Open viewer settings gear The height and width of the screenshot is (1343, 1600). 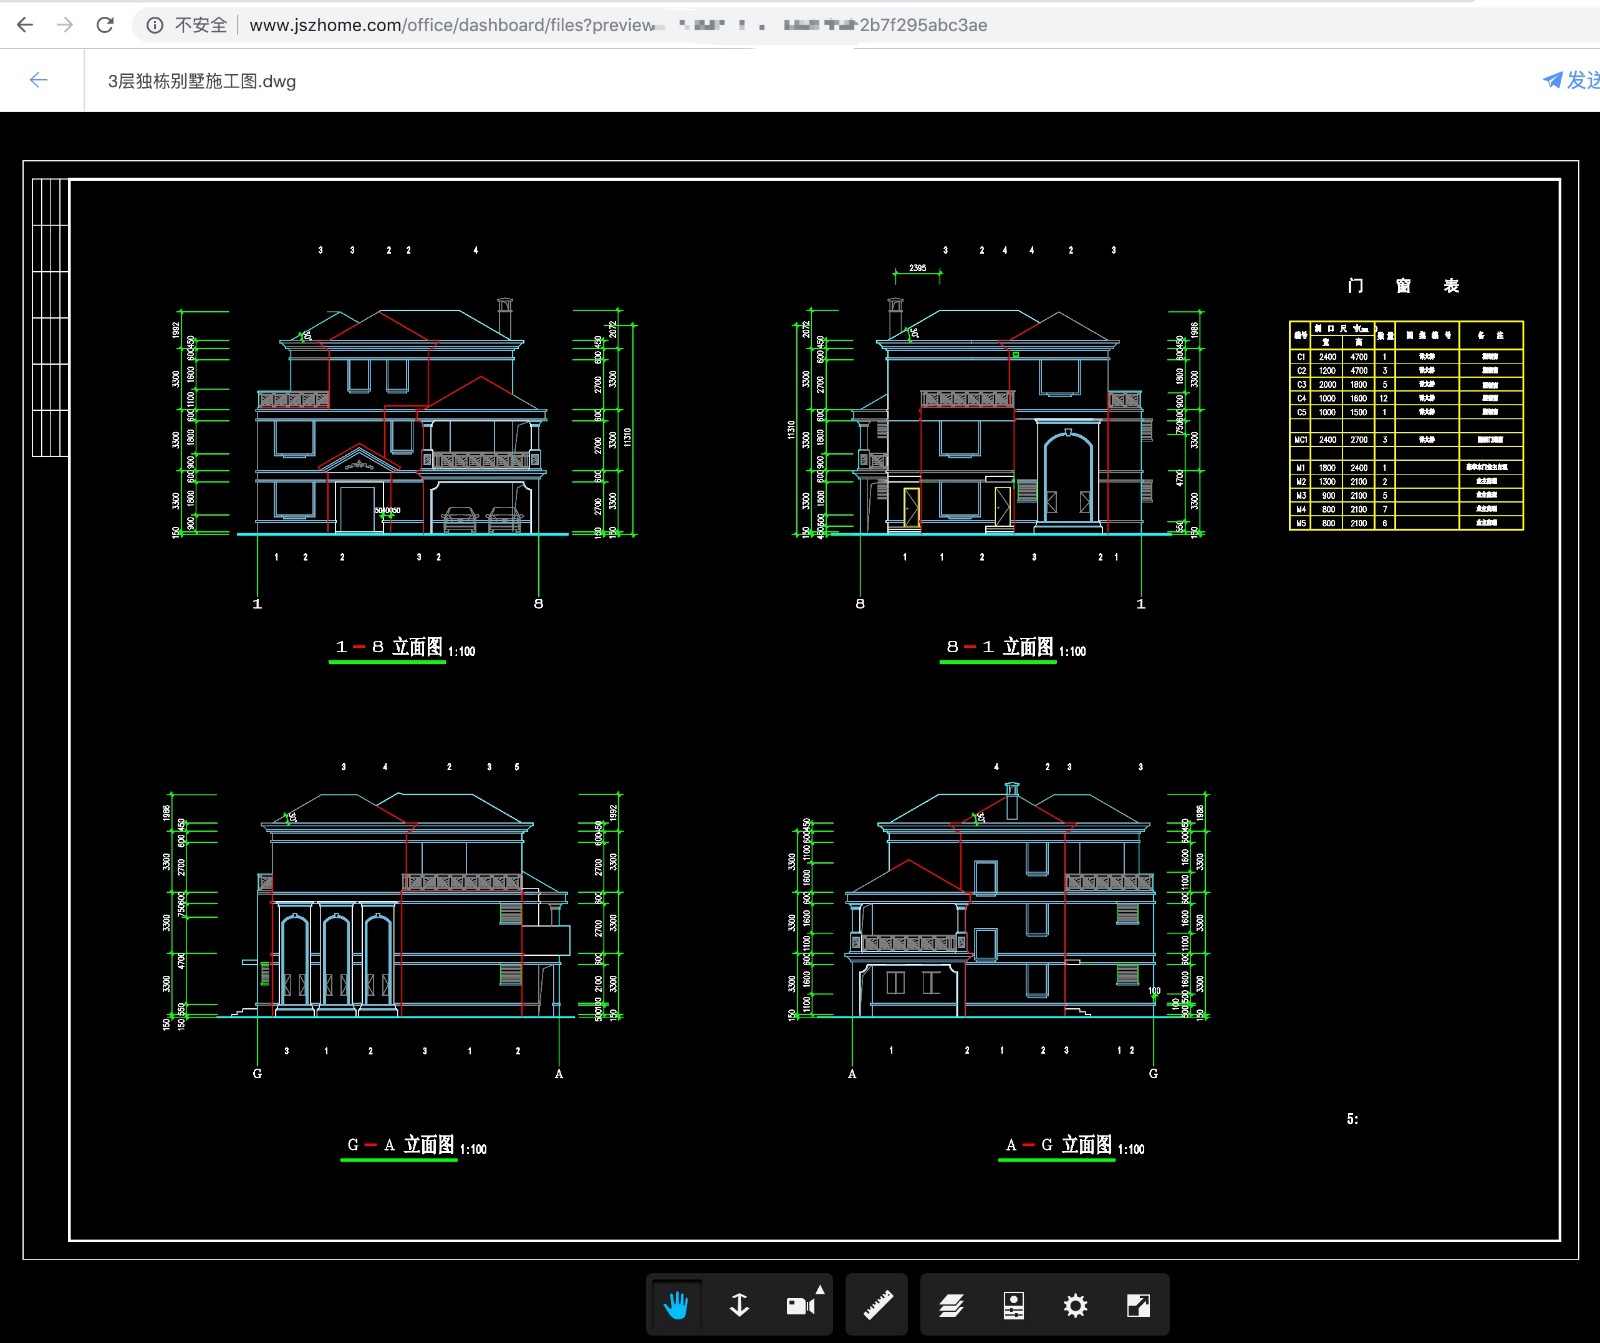[x=1075, y=1305]
